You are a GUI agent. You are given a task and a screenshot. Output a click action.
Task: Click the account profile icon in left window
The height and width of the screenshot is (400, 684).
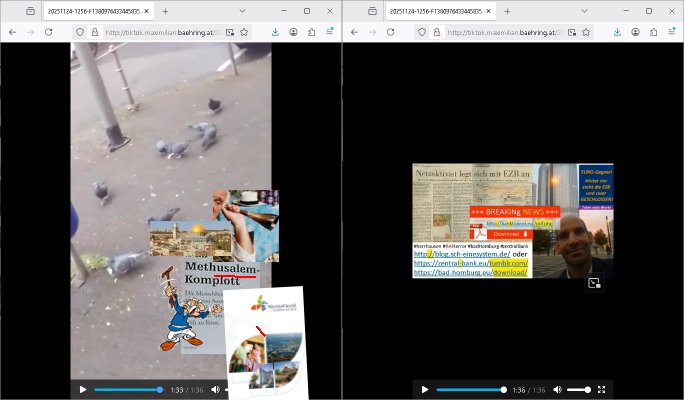click(292, 32)
